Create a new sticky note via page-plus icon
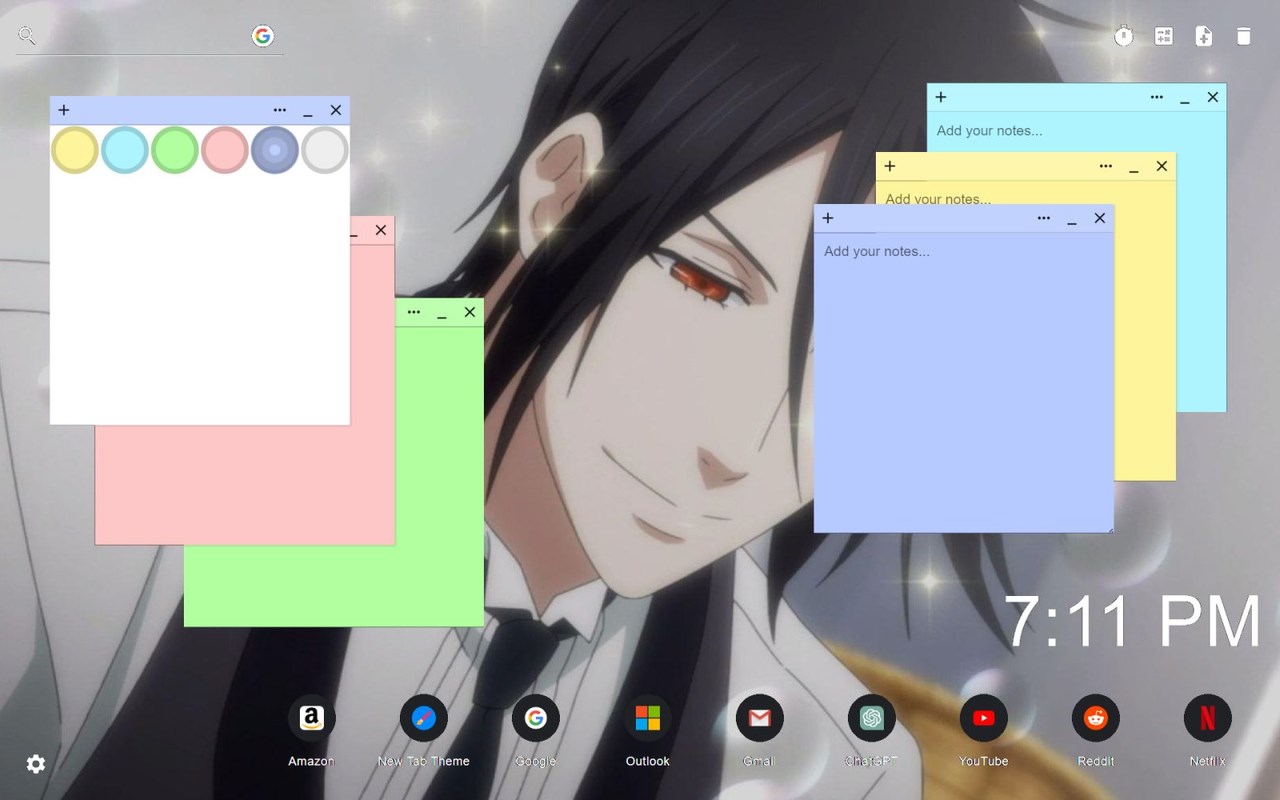 (1204, 36)
